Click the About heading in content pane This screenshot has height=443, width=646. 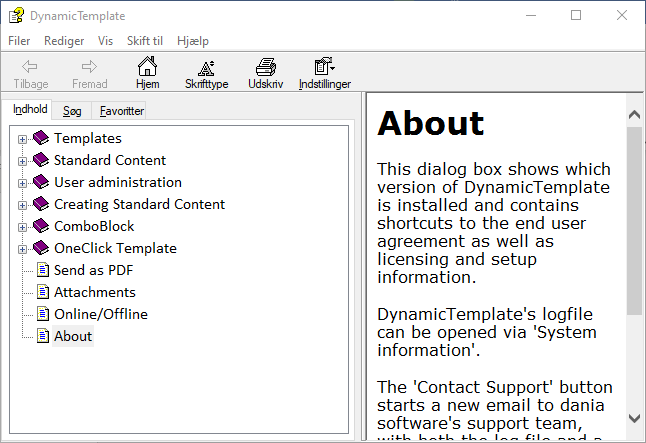[x=431, y=123]
